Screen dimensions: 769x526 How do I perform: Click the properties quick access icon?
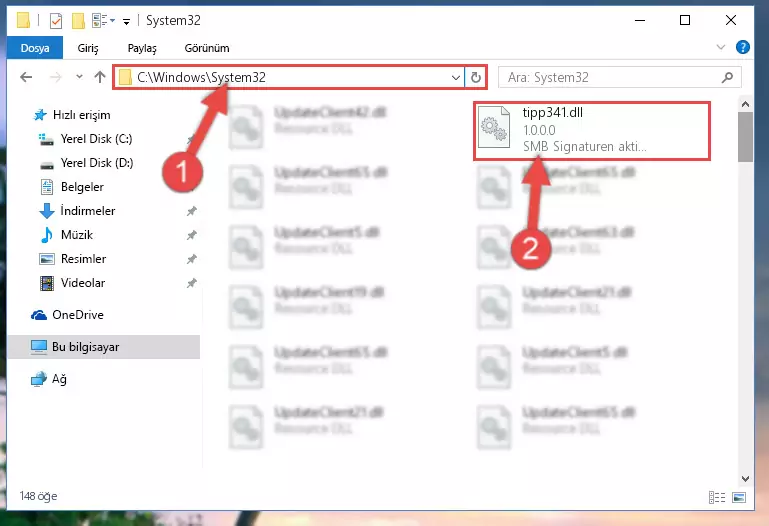coord(56,21)
